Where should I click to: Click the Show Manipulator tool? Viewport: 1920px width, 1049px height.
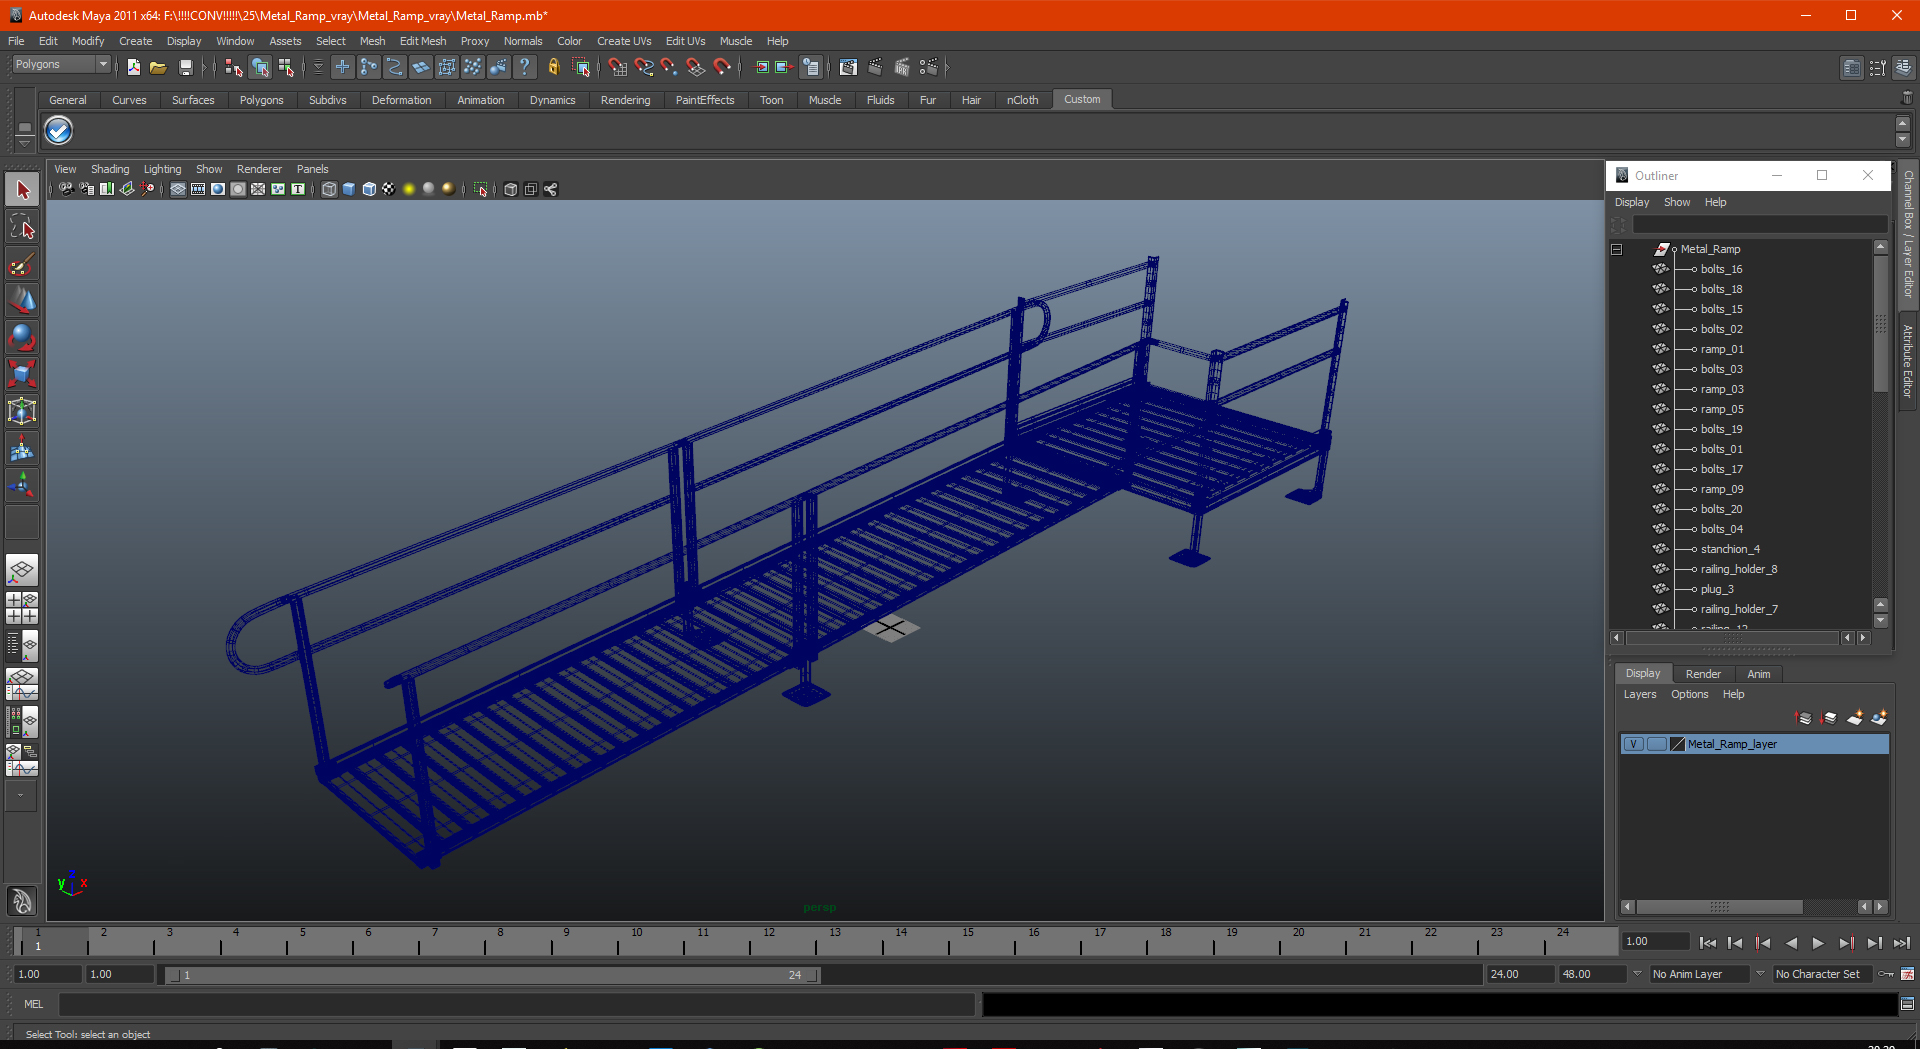pos(22,485)
